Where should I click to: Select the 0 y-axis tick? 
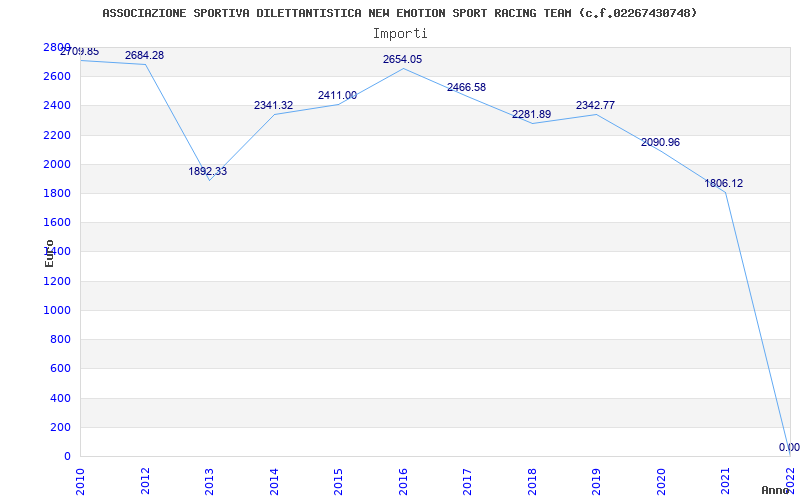tap(67, 456)
